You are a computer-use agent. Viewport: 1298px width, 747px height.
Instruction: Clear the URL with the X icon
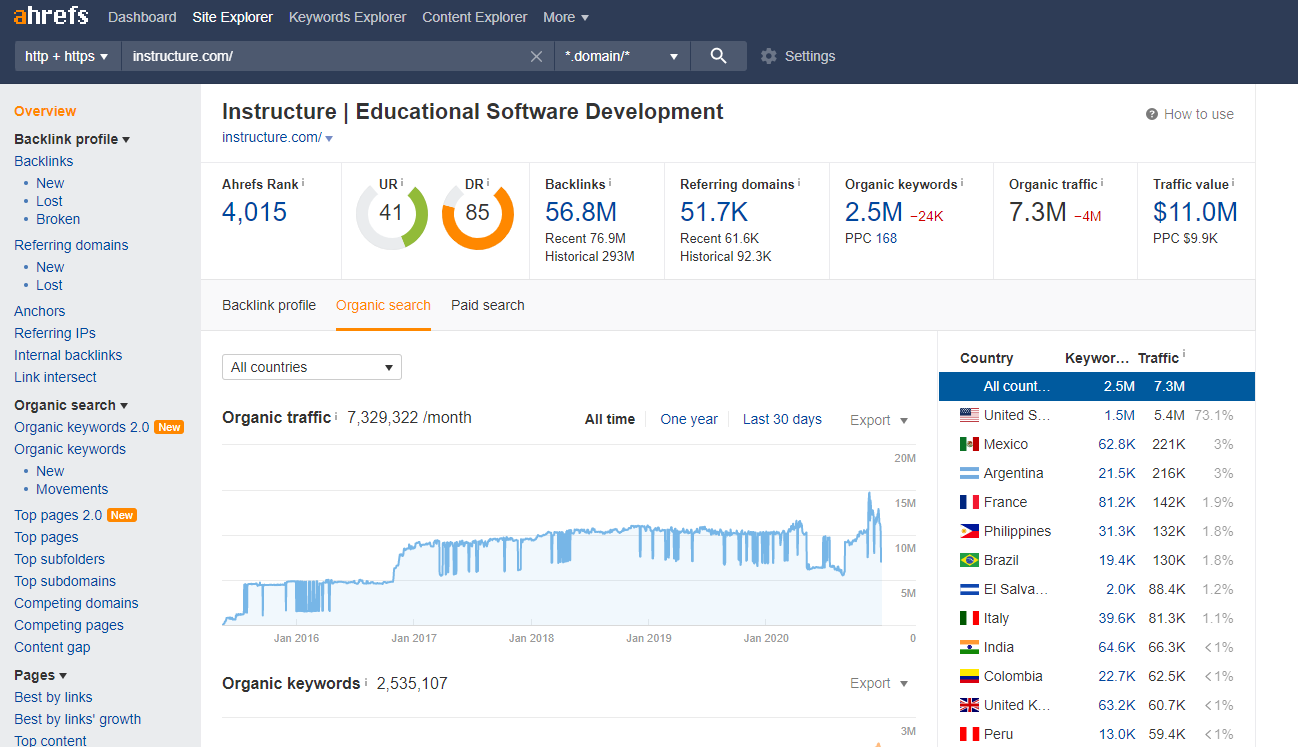coord(536,57)
